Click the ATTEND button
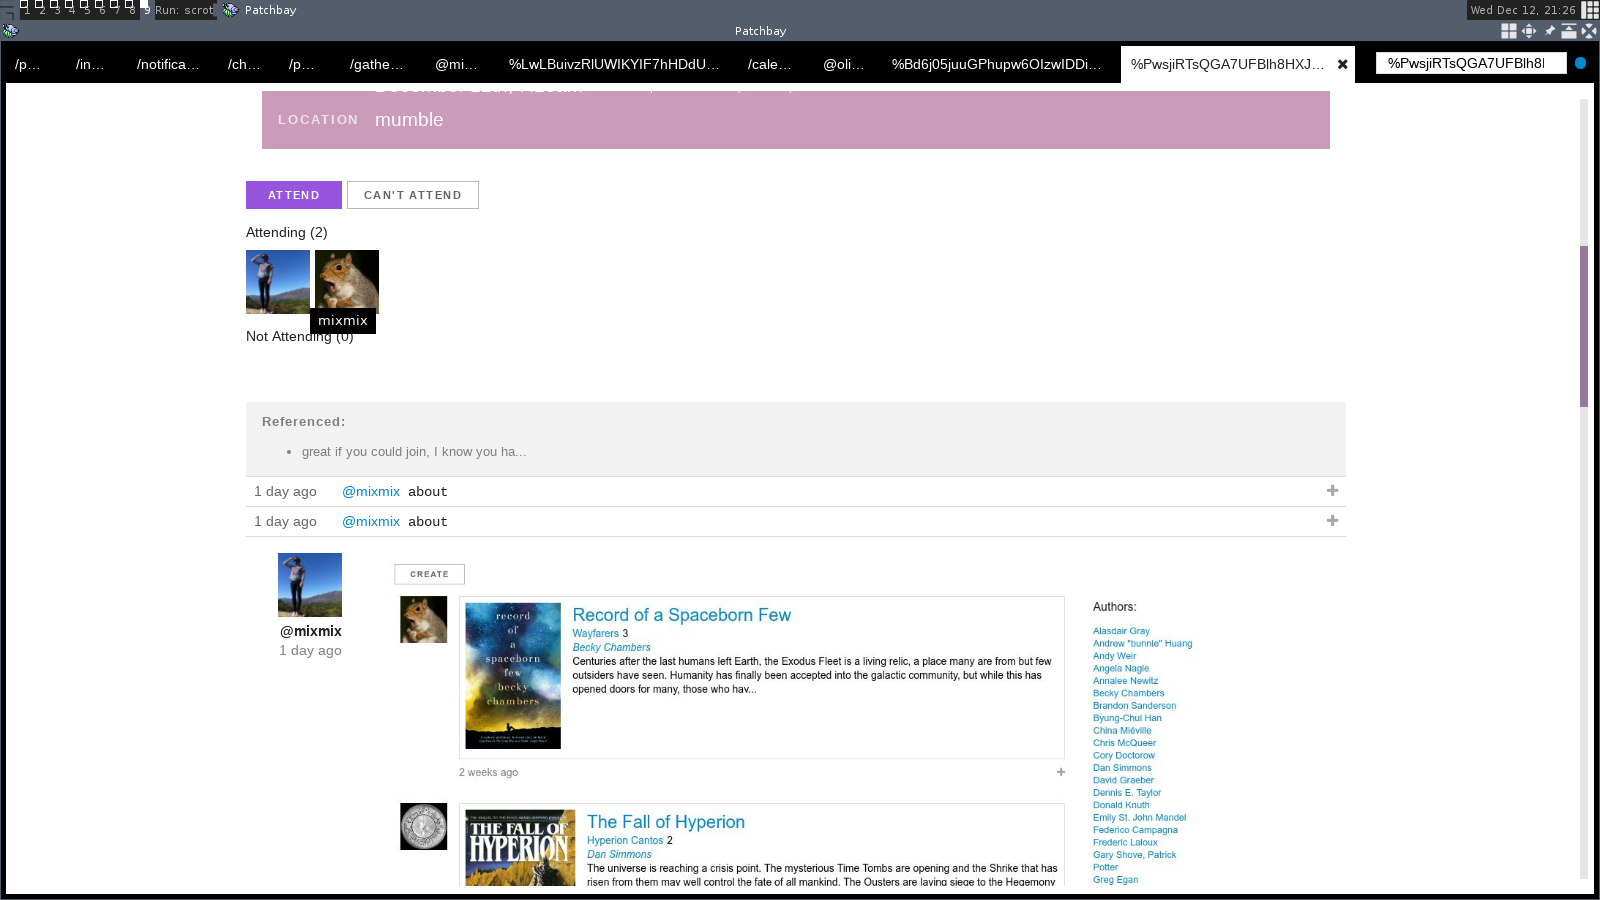The width and height of the screenshot is (1600, 900). [294, 195]
